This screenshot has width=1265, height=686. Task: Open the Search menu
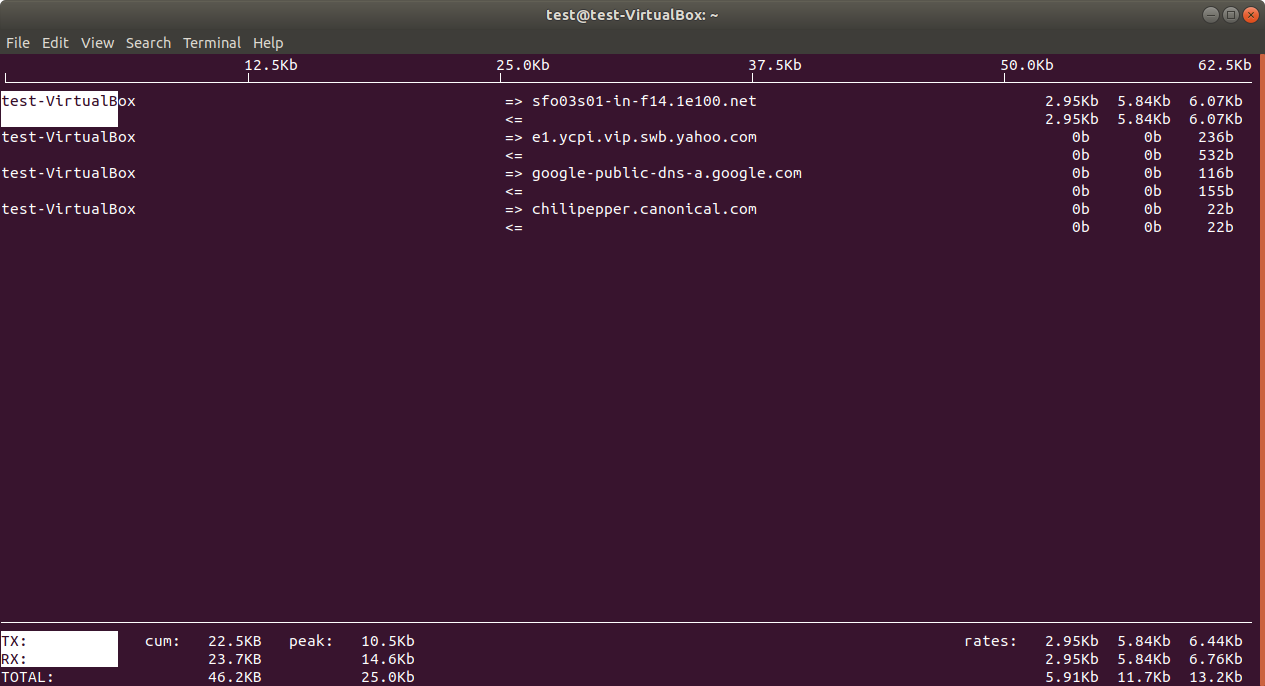148,43
